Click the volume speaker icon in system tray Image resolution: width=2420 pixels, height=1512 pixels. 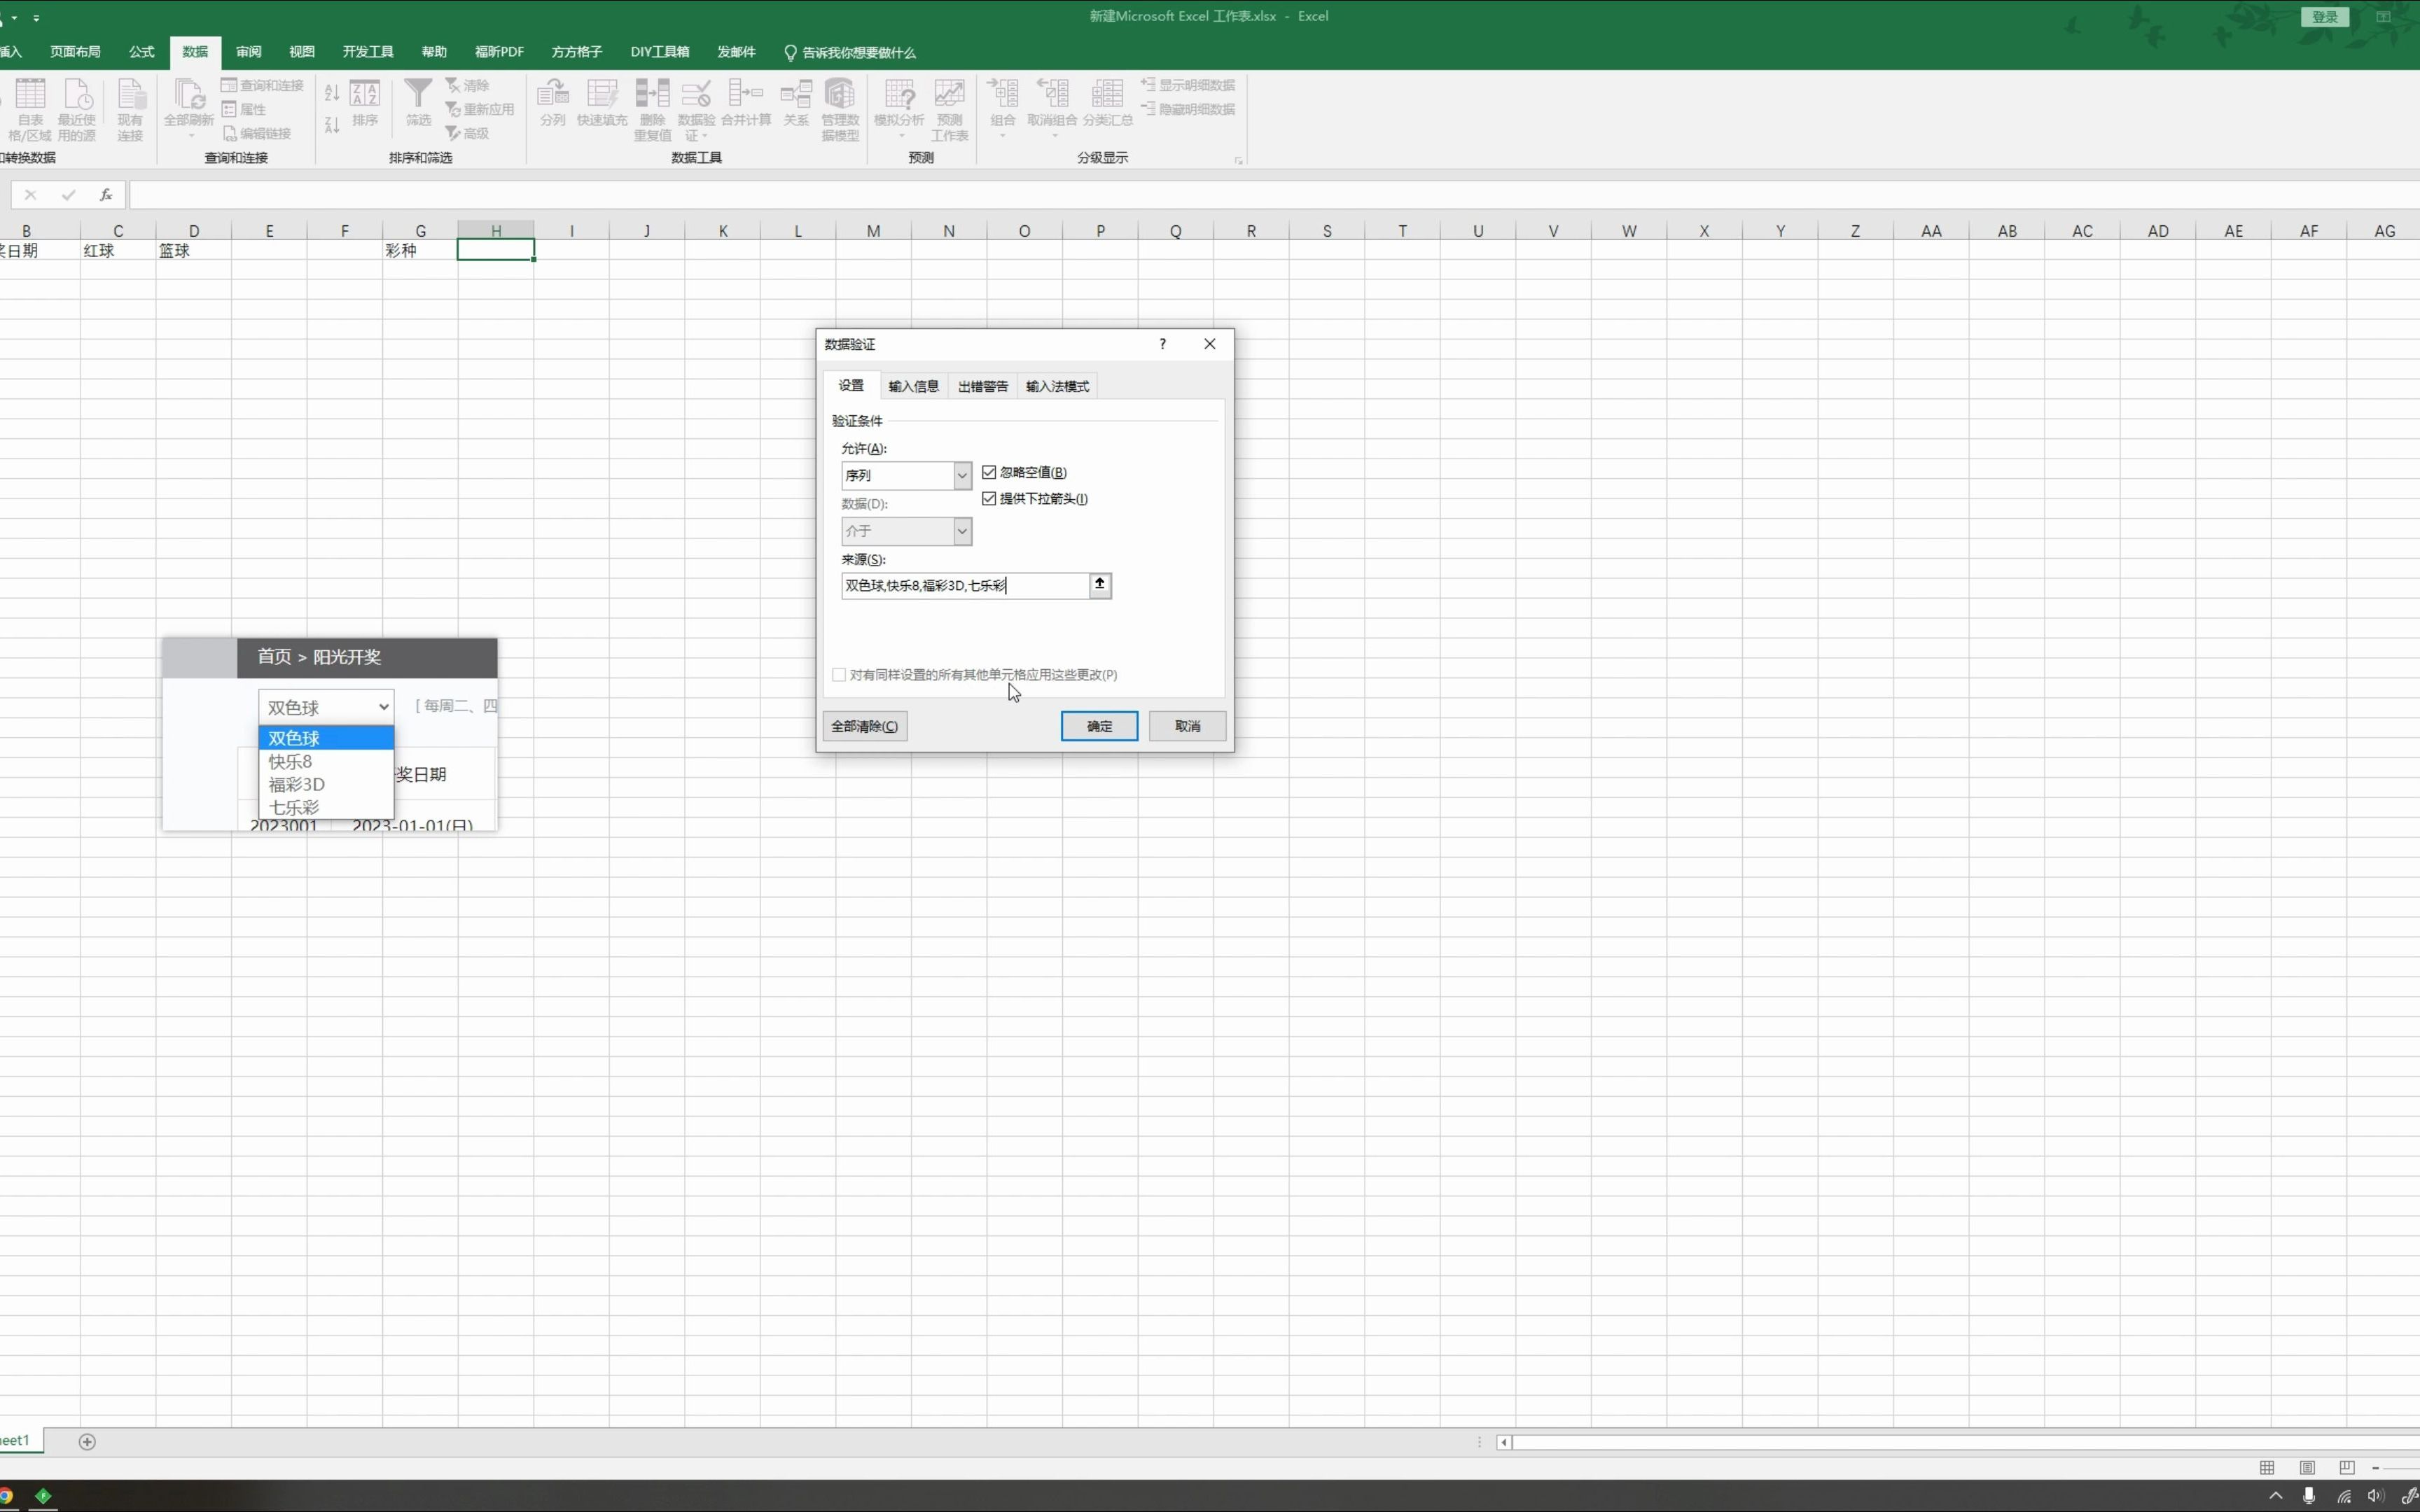2376,1496
